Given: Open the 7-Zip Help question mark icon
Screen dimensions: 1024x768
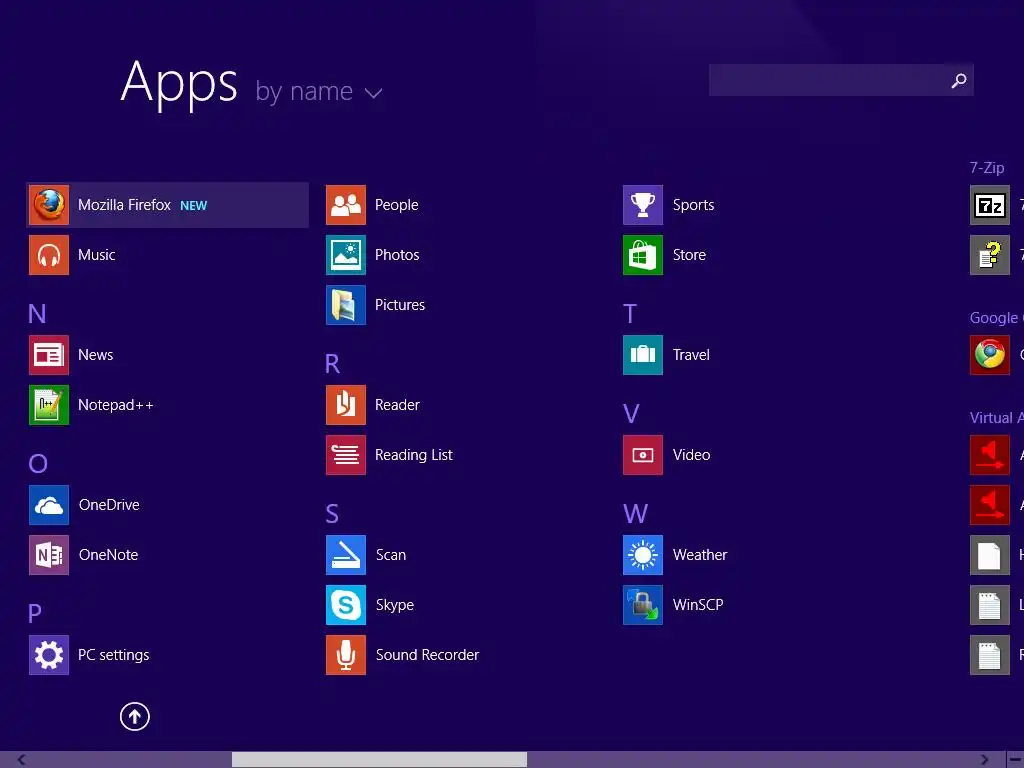Looking at the screenshot, I should point(990,255).
